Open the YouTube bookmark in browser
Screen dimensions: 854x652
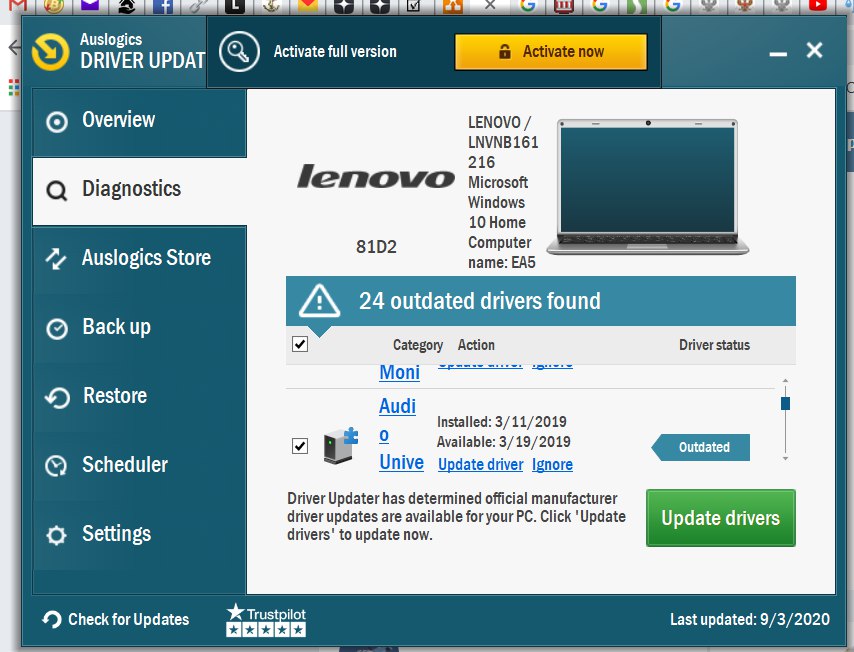(818, 5)
